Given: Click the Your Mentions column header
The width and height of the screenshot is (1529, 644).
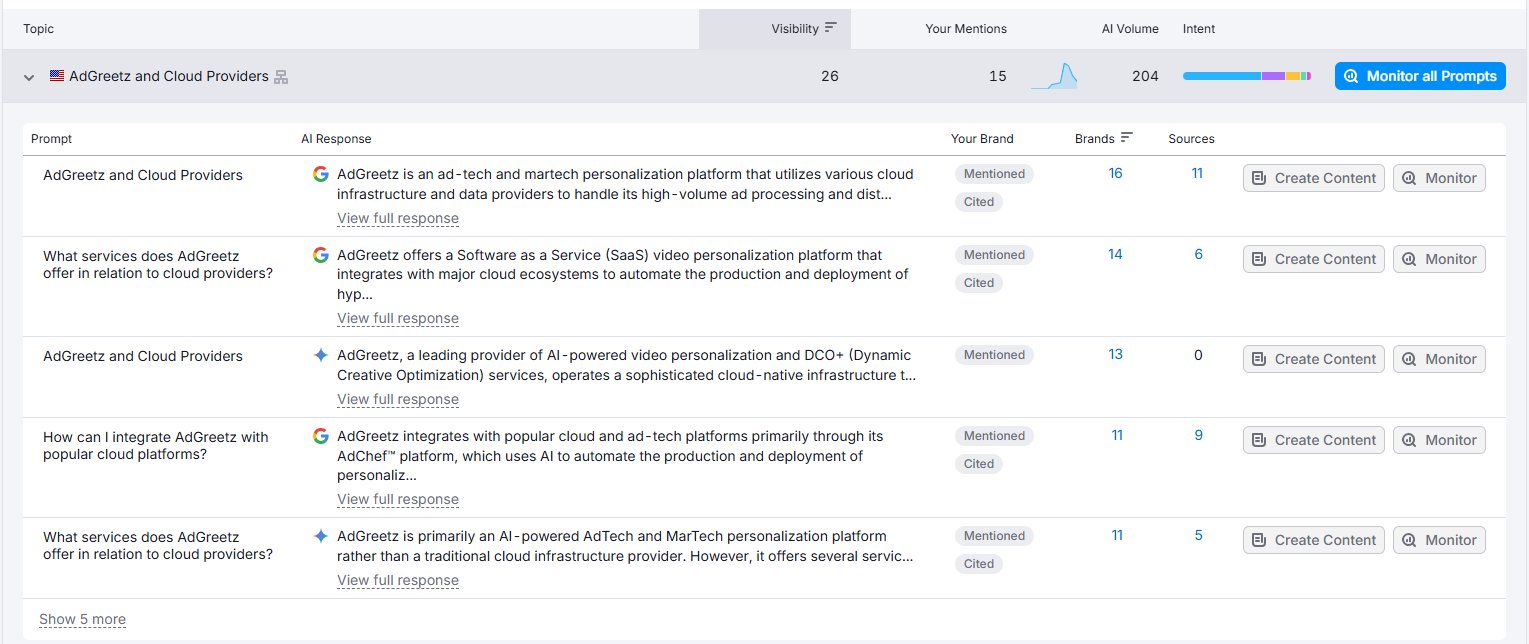Looking at the screenshot, I should [965, 29].
